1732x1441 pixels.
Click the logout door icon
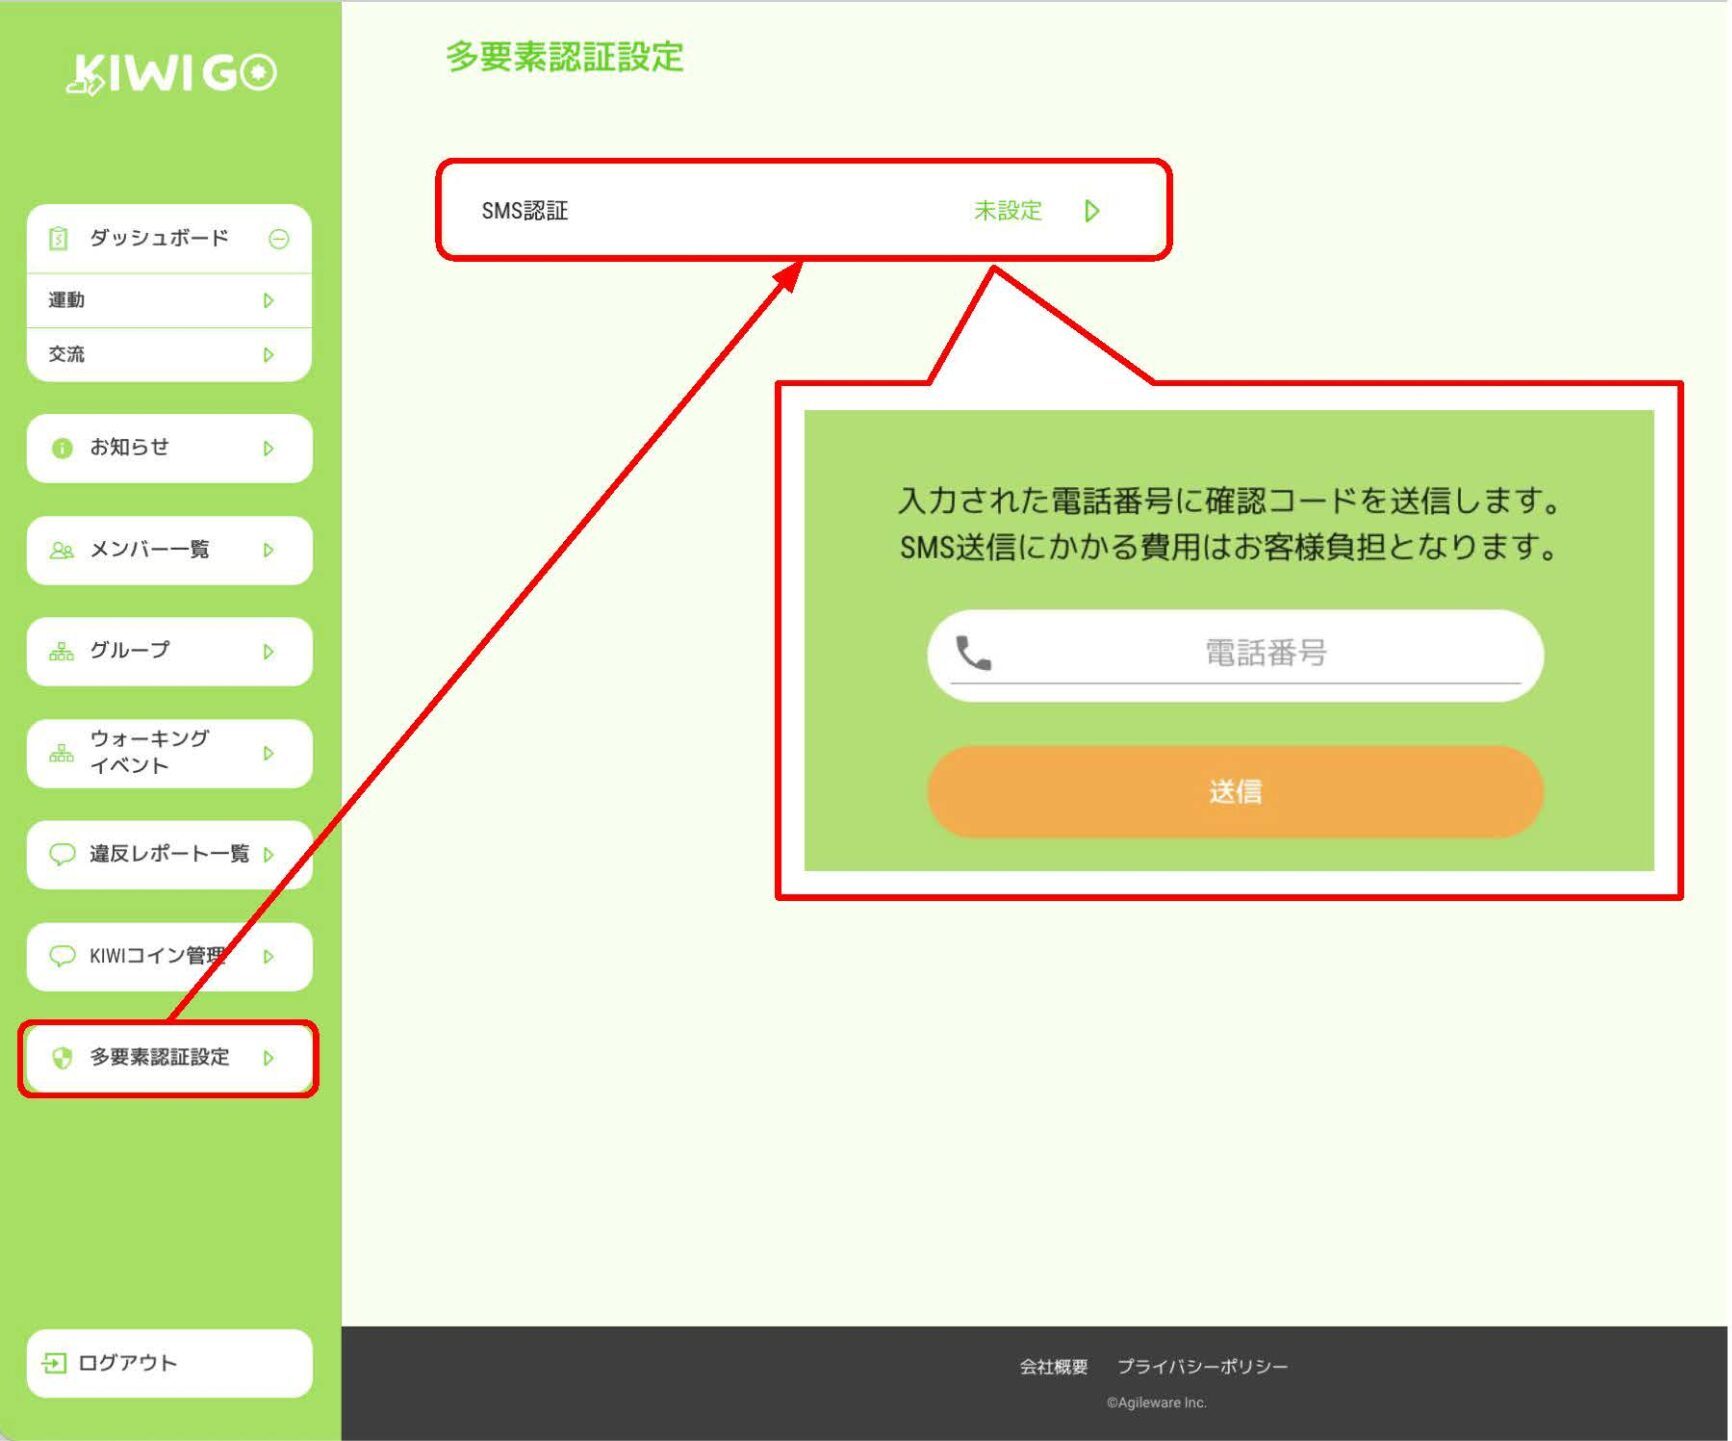54,1363
